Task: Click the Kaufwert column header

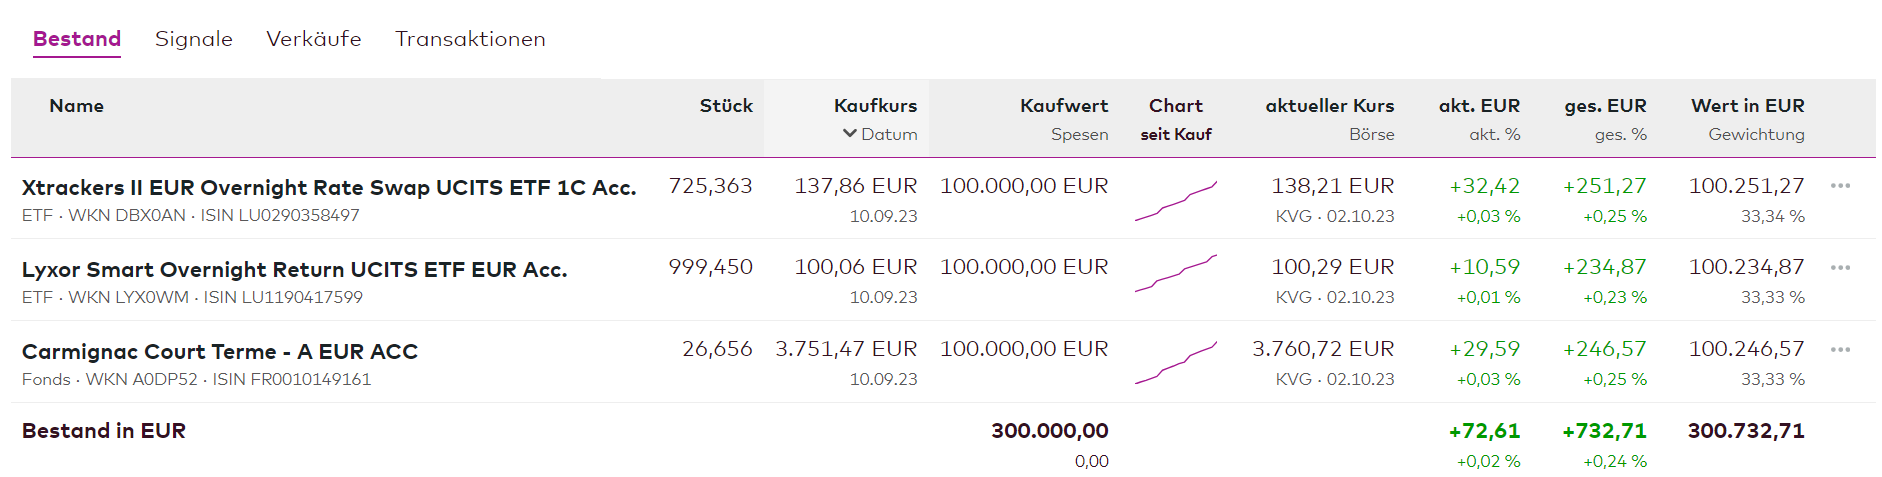Action: click(1064, 106)
